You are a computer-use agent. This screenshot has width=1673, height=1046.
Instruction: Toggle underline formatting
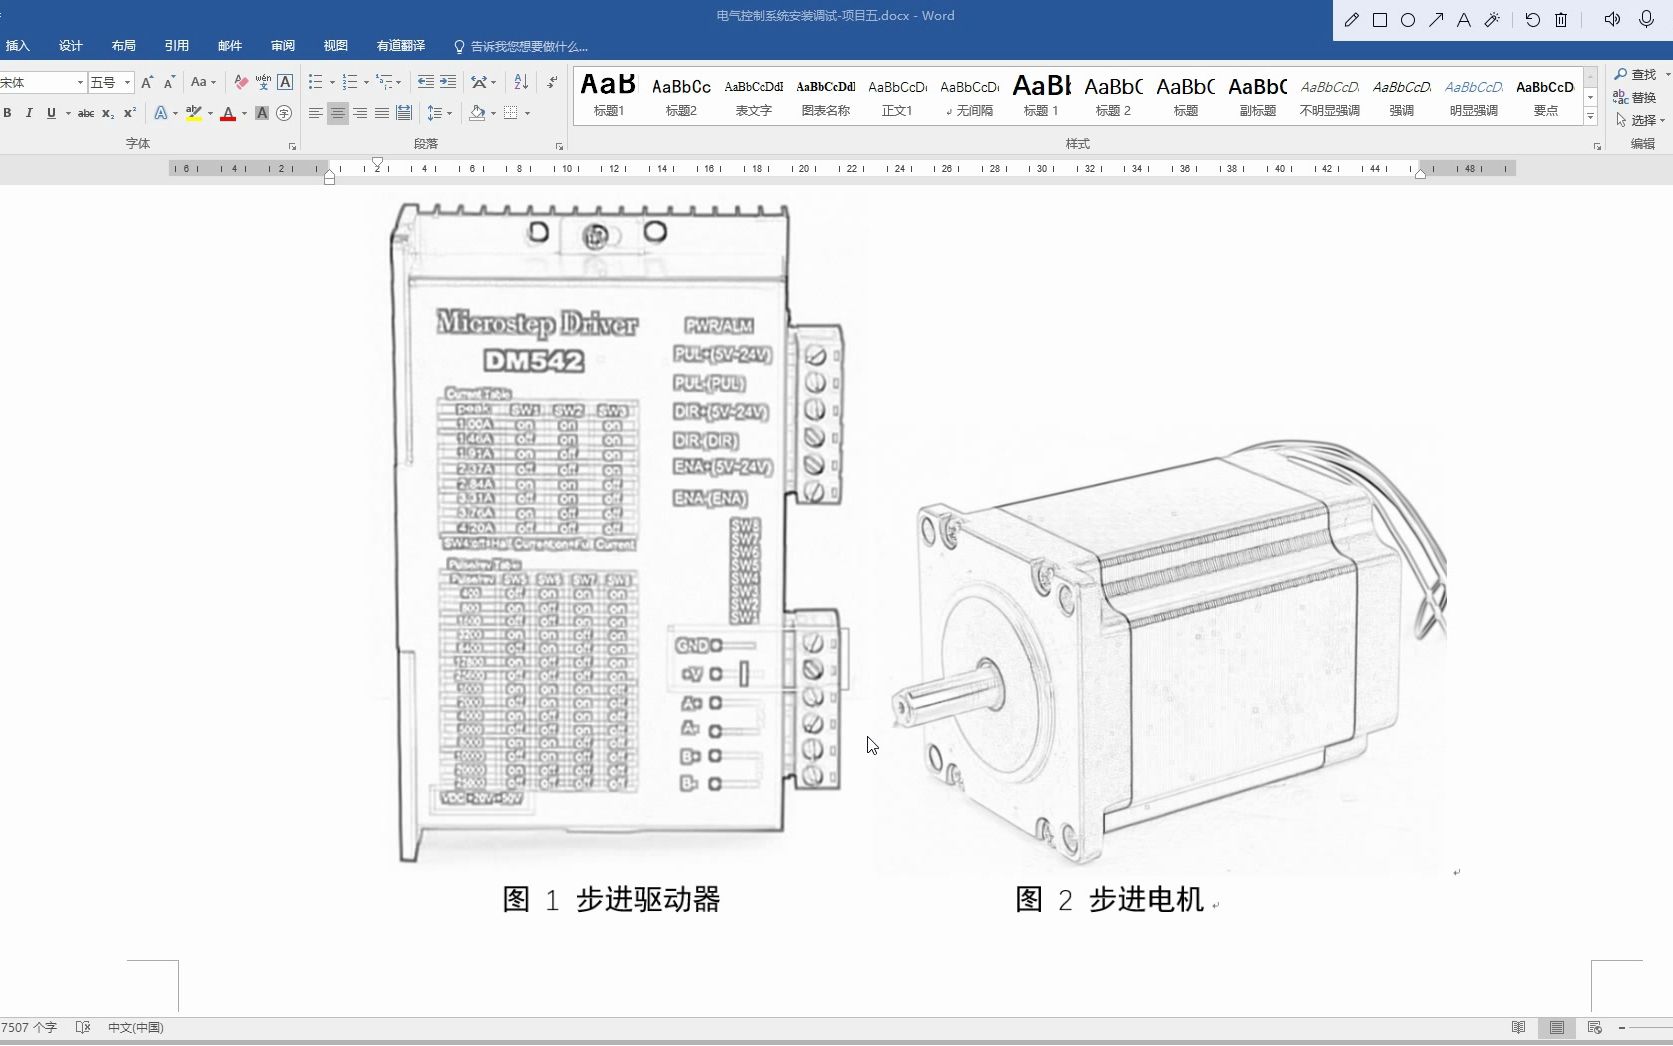[x=51, y=113]
